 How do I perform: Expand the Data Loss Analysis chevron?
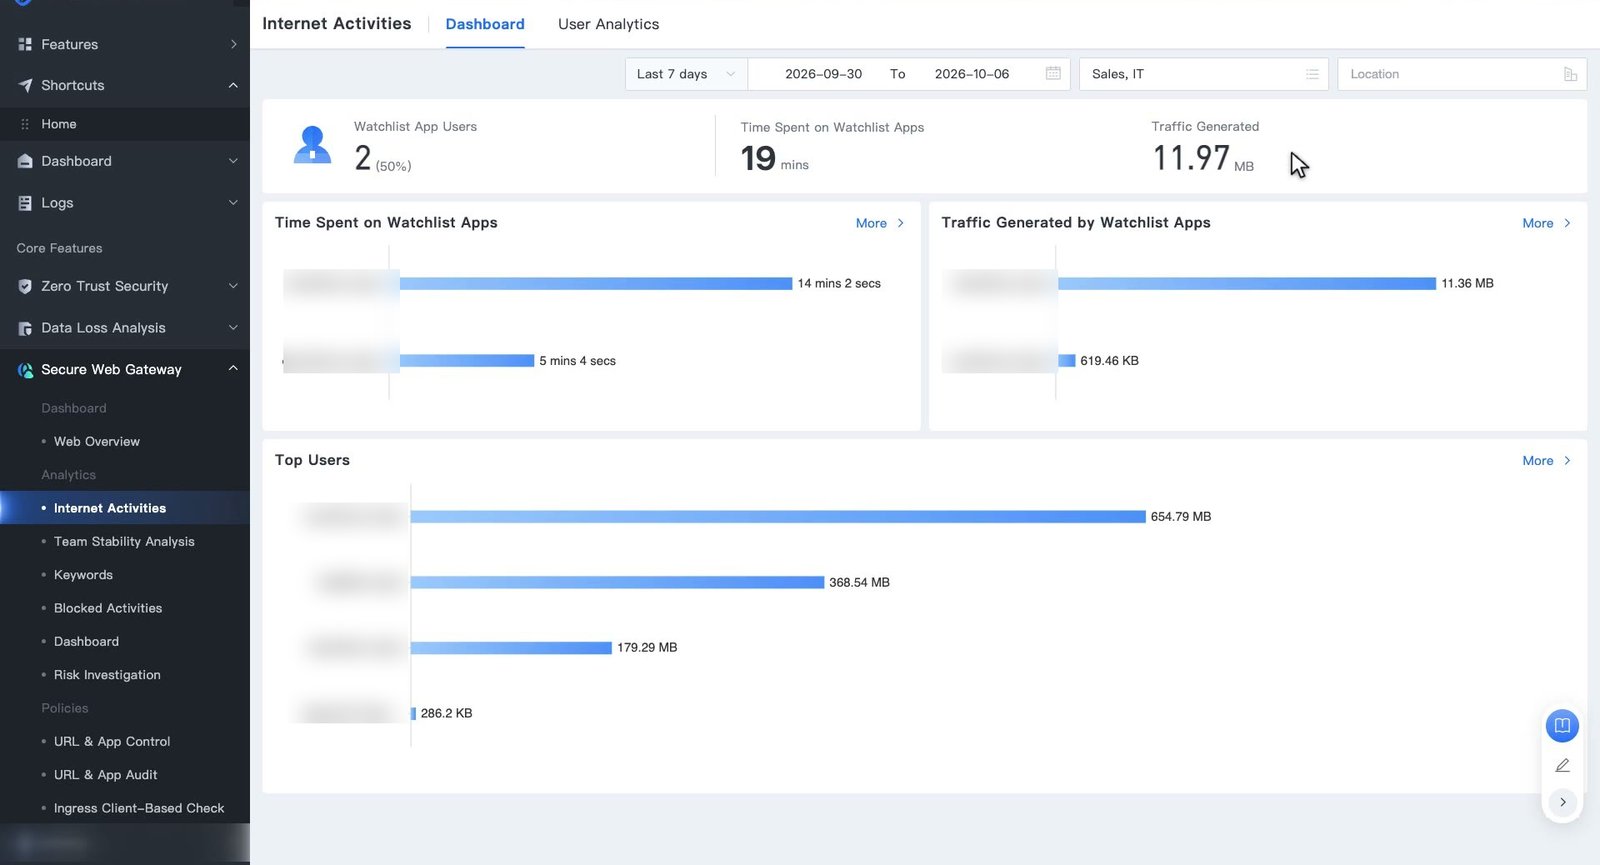233,328
